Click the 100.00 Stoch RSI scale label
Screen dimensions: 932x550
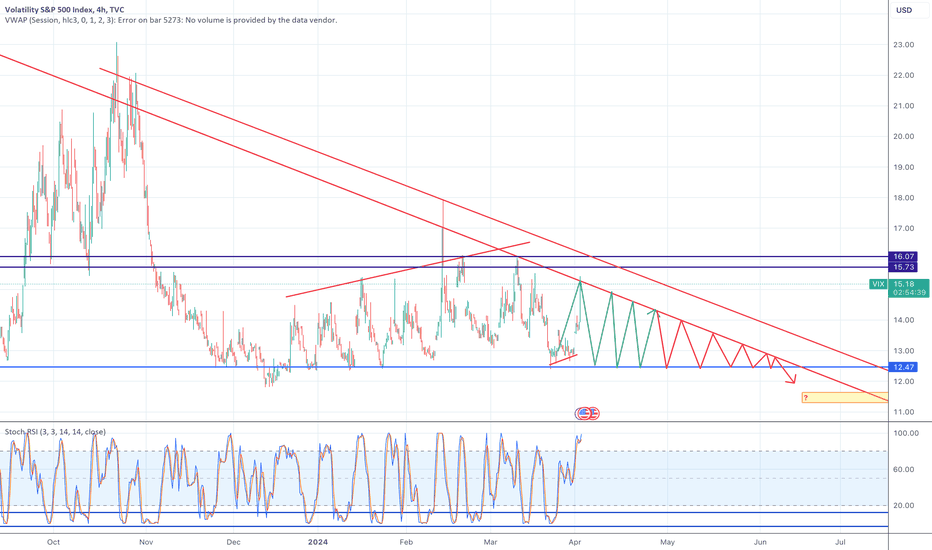pyautogui.click(x=906, y=433)
